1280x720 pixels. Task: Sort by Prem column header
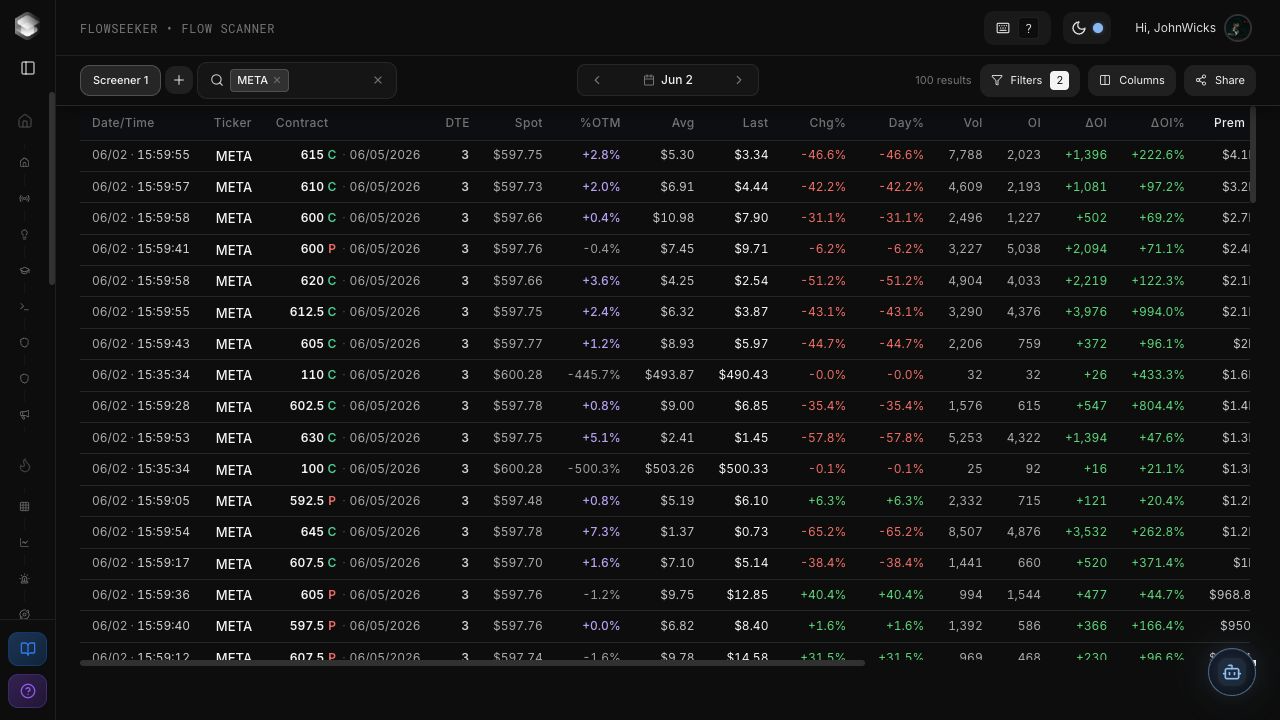click(1229, 123)
